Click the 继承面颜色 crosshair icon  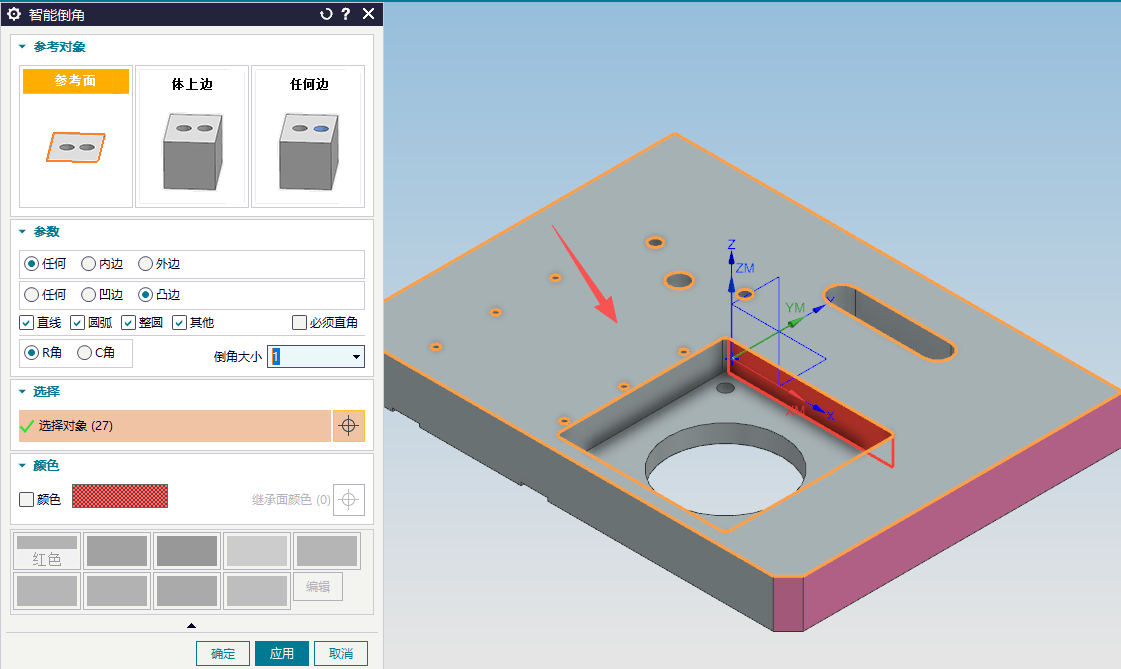(348, 500)
